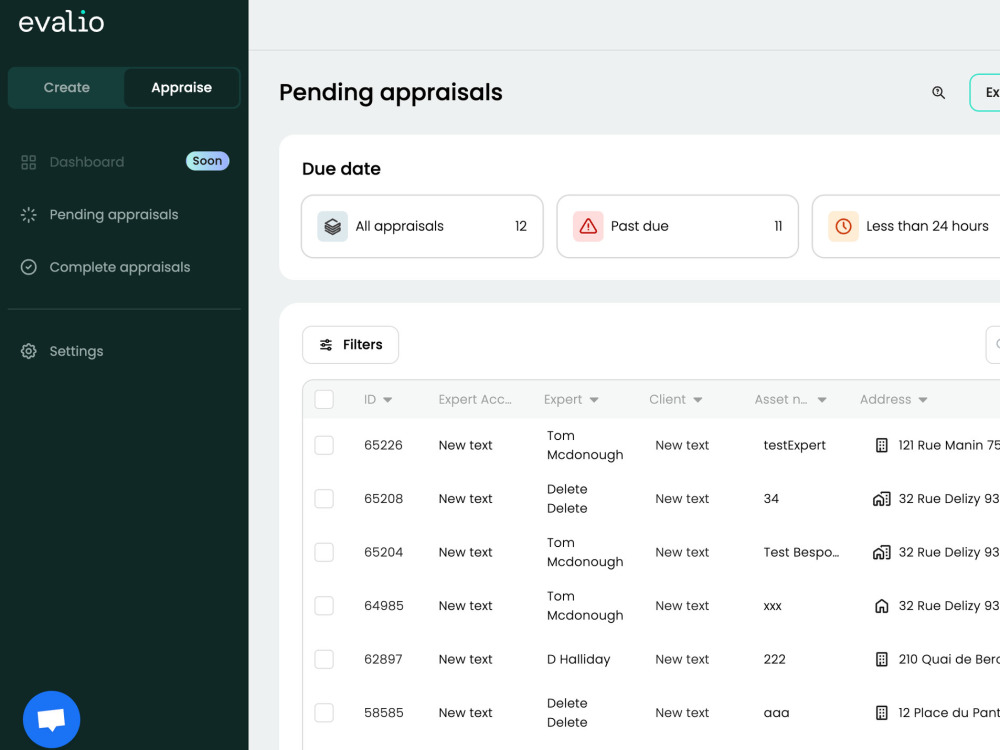Click the 12 count on All appraisals
The width and height of the screenshot is (1000, 750).
tap(521, 226)
